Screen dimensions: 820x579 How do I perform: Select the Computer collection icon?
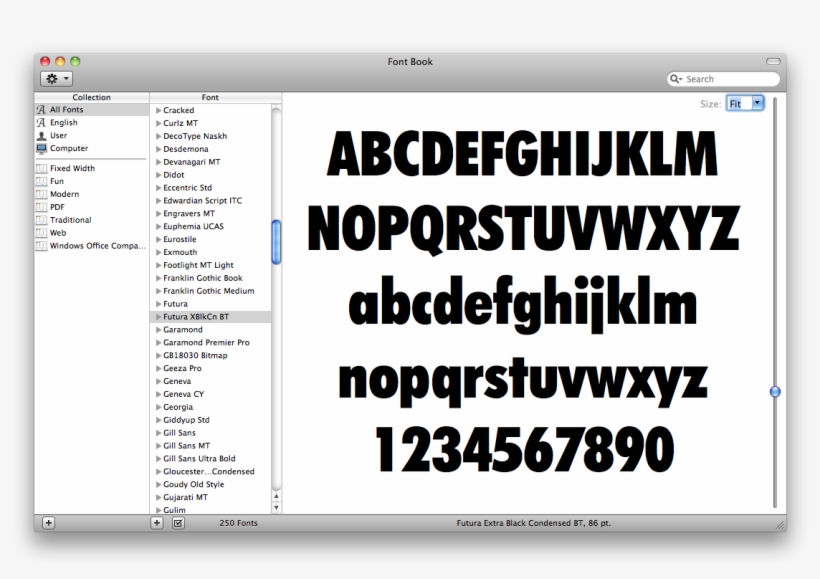pyautogui.click(x=41, y=148)
